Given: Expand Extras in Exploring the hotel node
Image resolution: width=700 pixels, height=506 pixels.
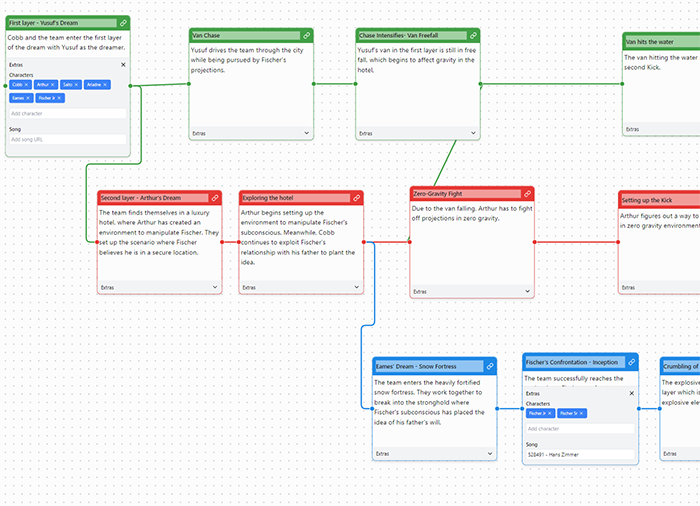Looking at the screenshot, I should click(356, 287).
